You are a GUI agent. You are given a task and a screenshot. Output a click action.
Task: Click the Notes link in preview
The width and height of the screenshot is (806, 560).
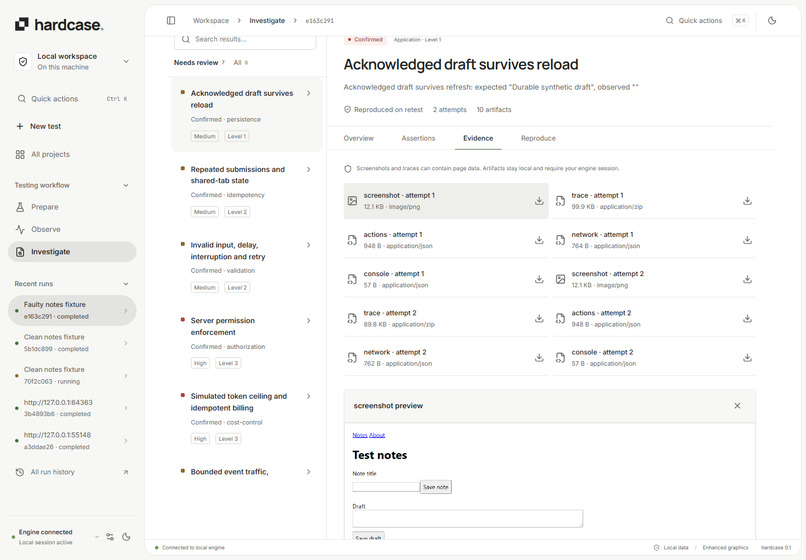[360, 435]
